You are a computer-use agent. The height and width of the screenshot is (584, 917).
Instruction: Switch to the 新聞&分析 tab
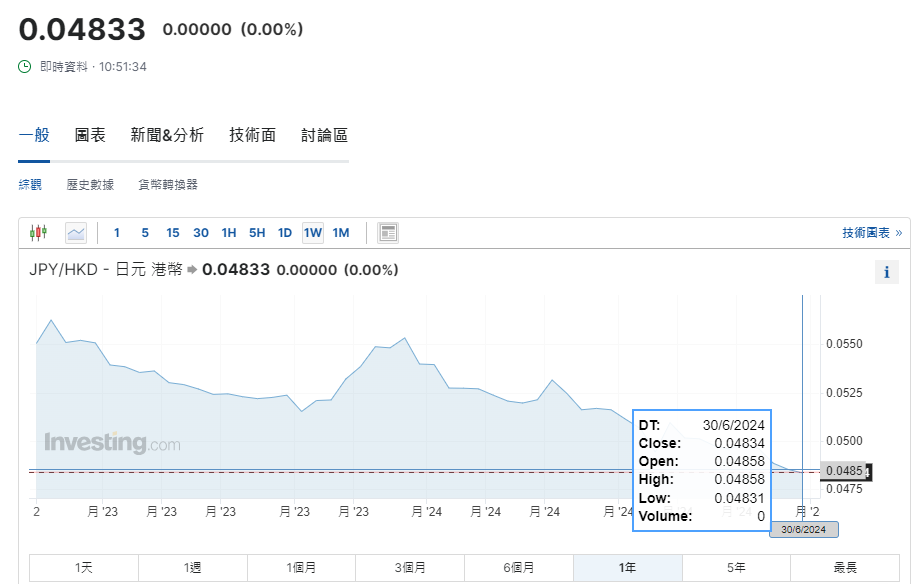(167, 135)
